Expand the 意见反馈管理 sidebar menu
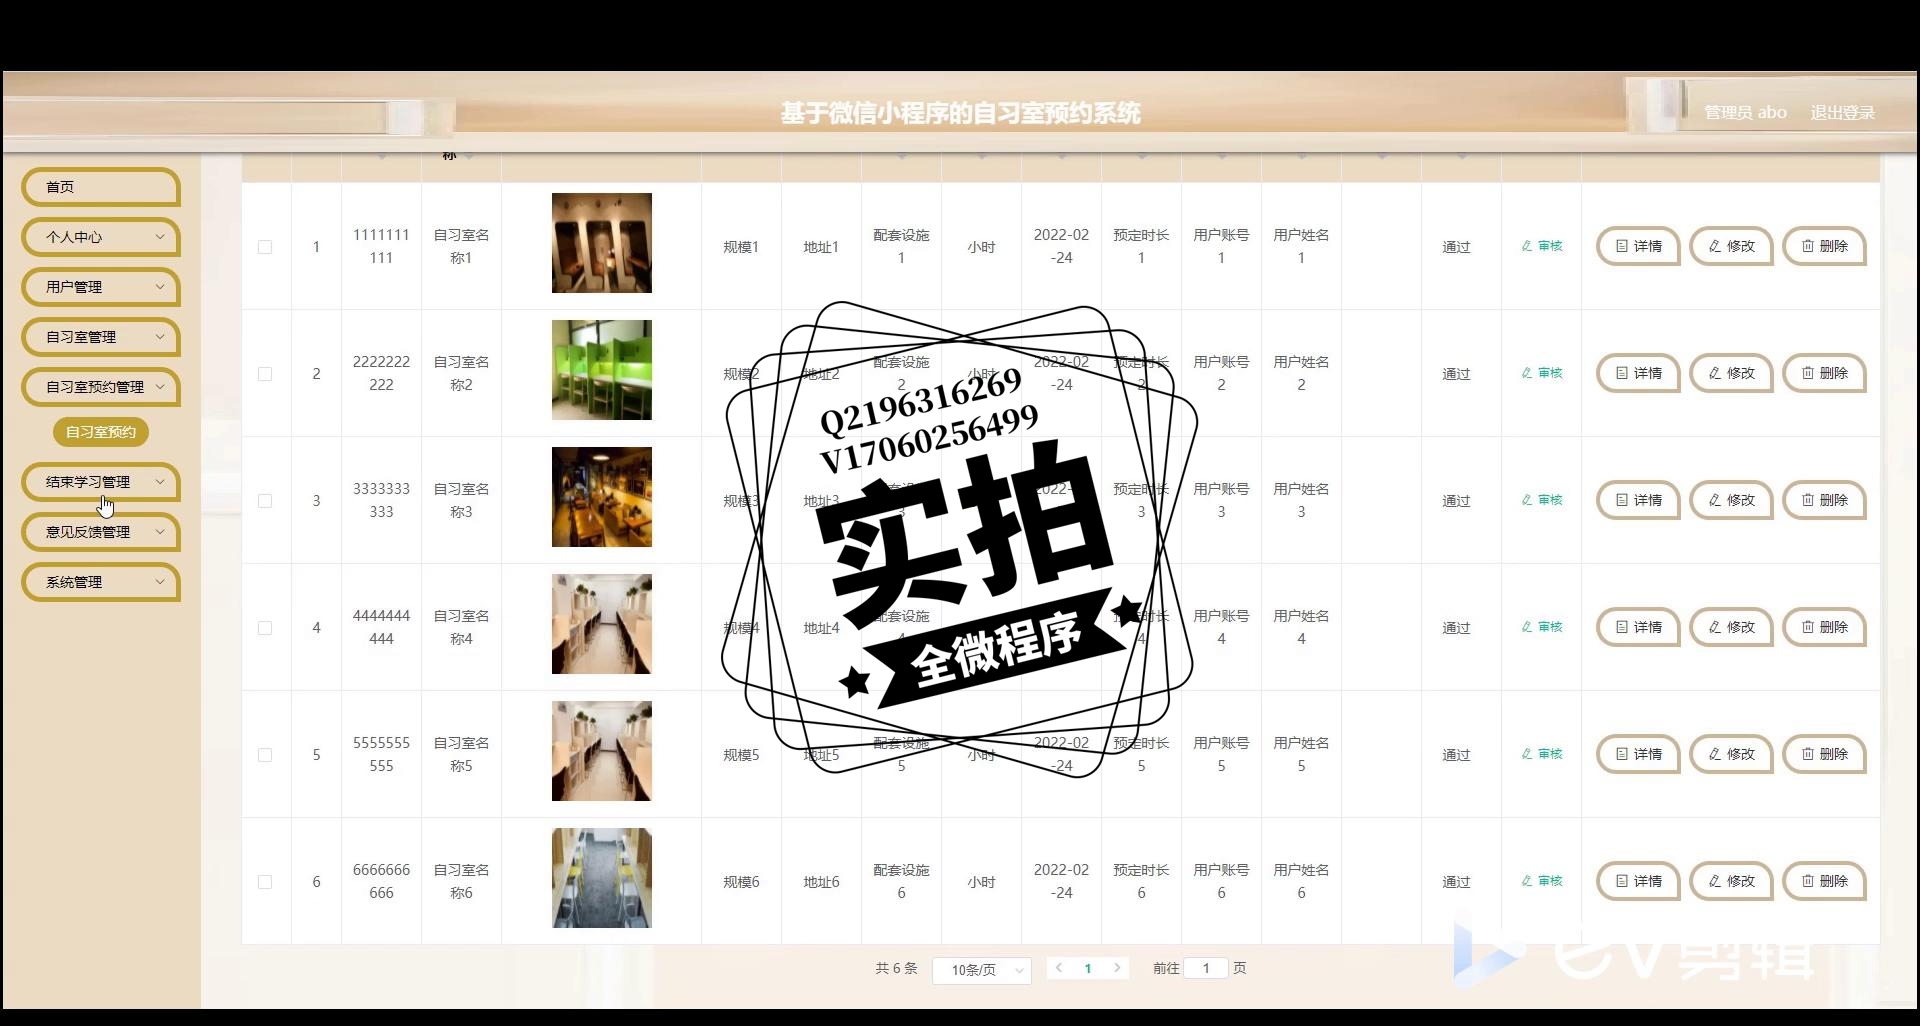Screen dimensions: 1920x1026 (x=100, y=532)
